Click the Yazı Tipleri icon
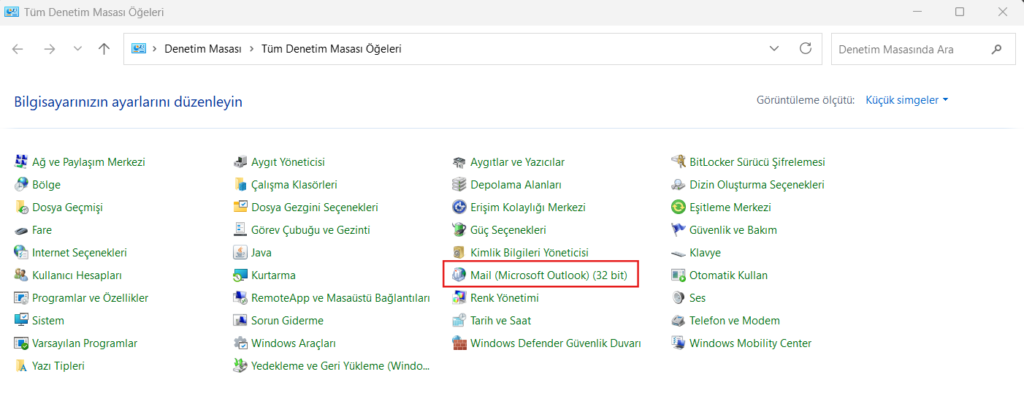 pyautogui.click(x=22, y=365)
